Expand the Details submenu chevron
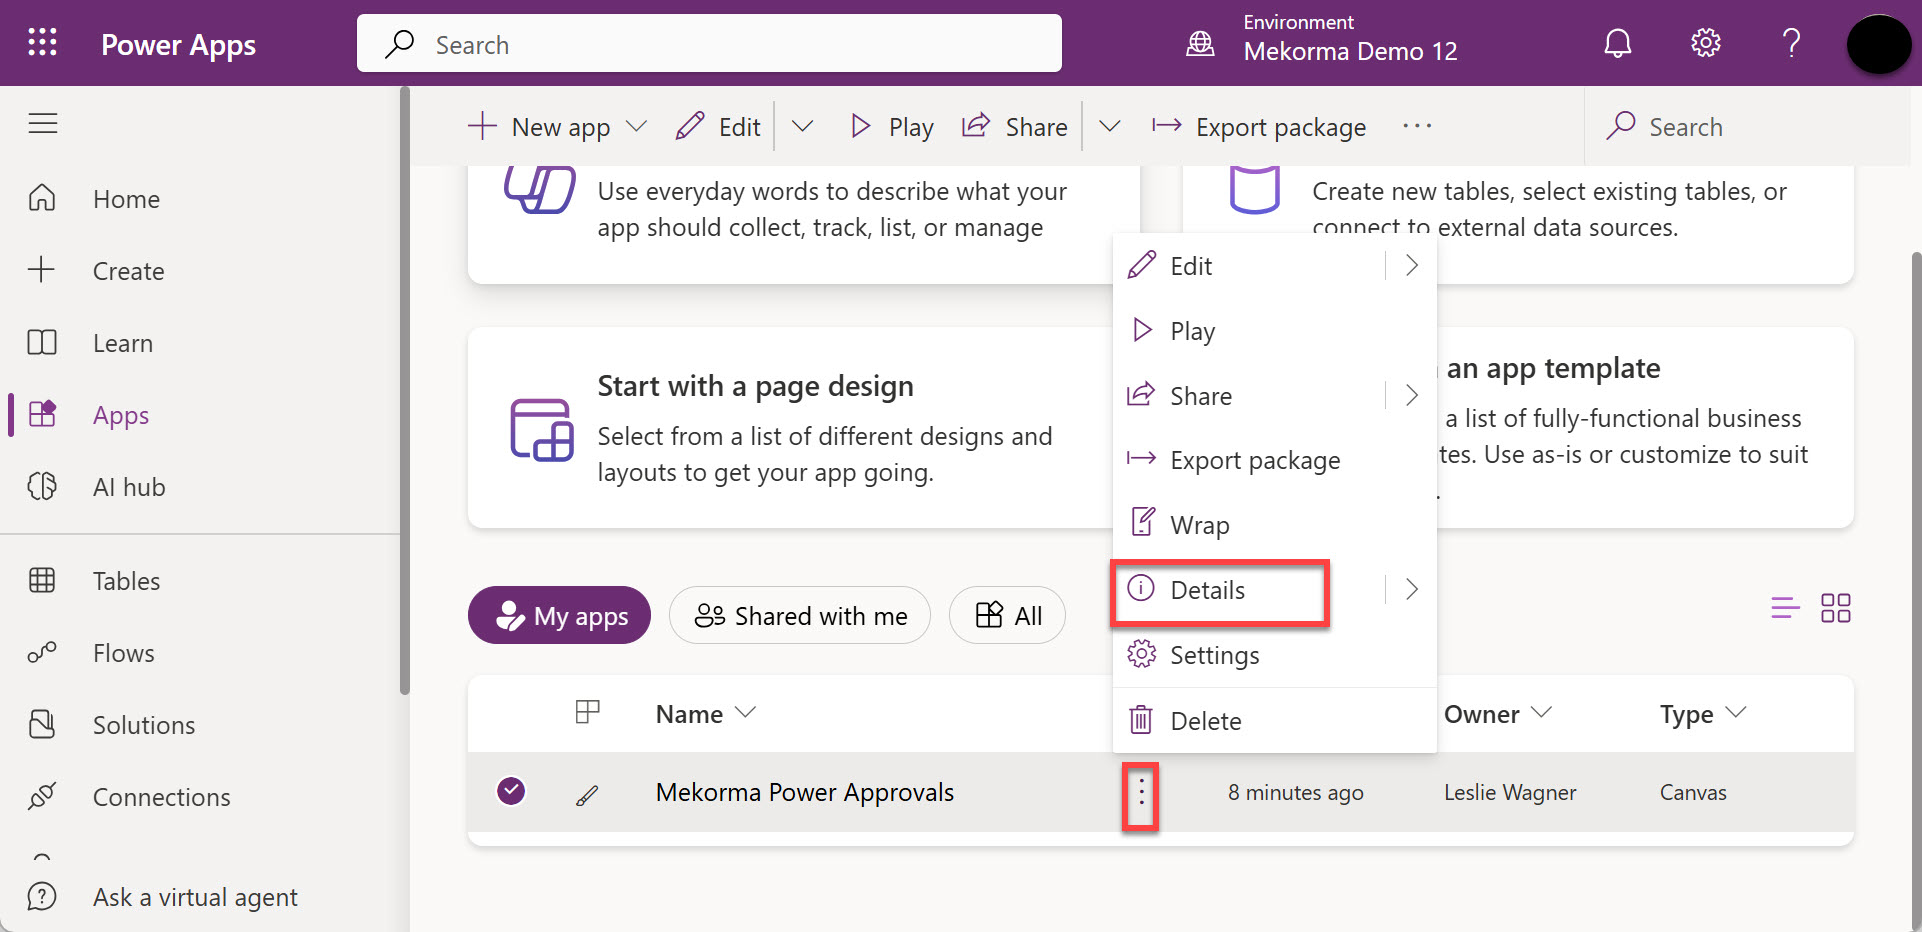The height and width of the screenshot is (932, 1922). point(1411,590)
